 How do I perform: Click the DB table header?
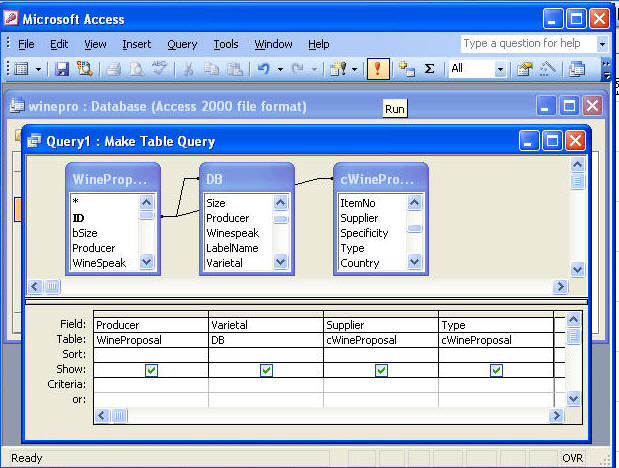point(247,179)
